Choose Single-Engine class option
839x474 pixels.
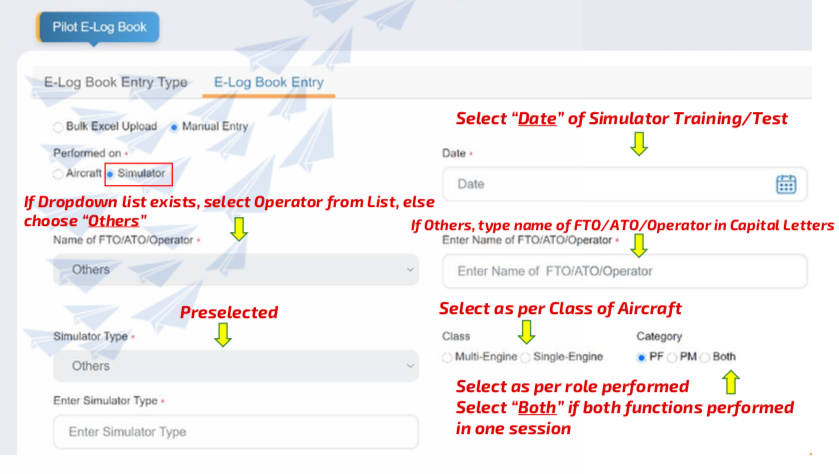pyautogui.click(x=525, y=357)
